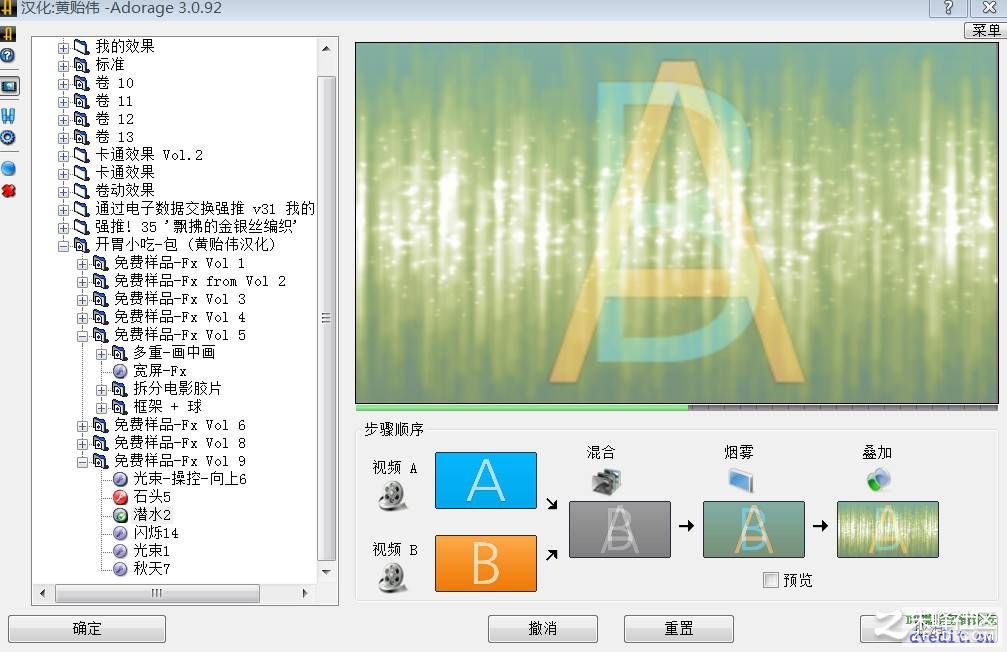Click the horizontal scrollbar left arrow

(x=42, y=593)
